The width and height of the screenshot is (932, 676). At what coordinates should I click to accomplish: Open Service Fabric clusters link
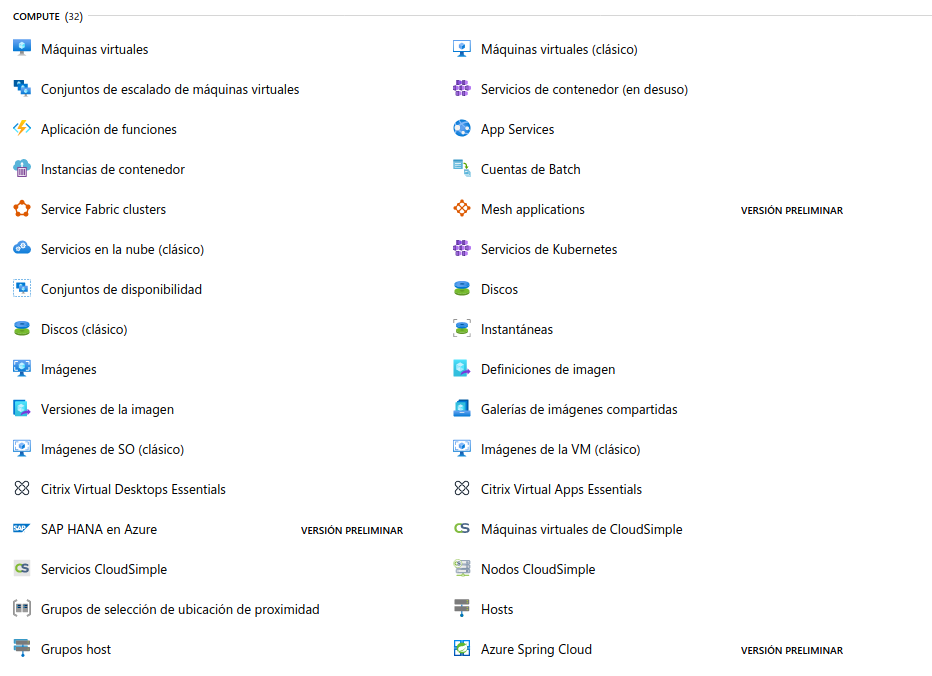point(103,209)
